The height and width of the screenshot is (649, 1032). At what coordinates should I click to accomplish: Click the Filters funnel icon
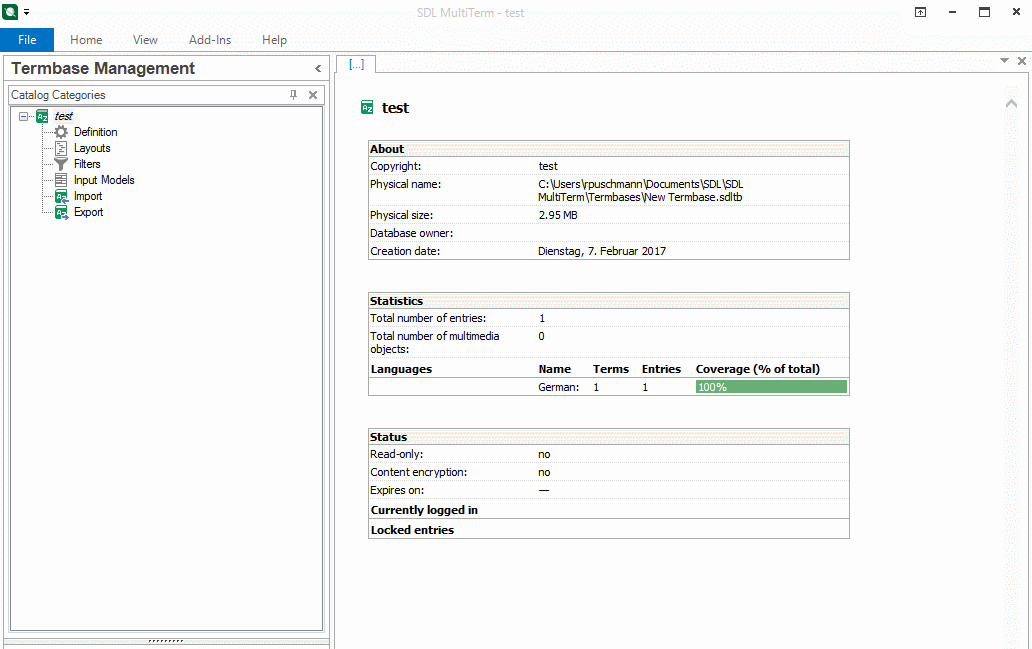tap(61, 164)
